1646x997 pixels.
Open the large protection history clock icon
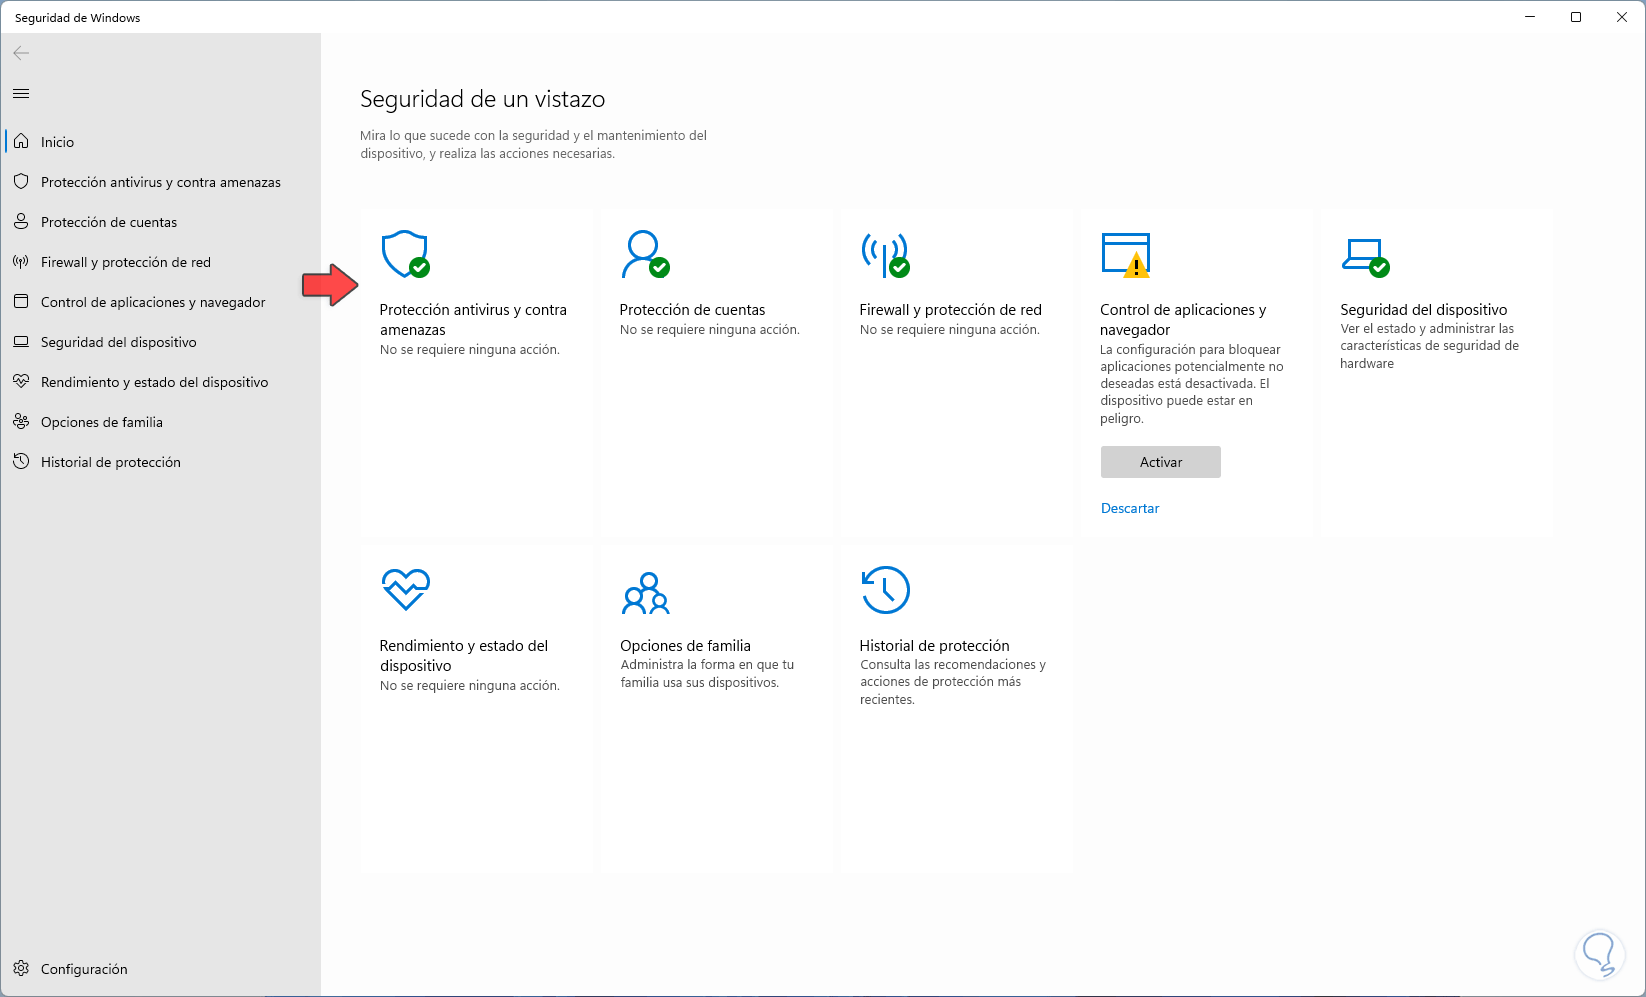point(886,590)
